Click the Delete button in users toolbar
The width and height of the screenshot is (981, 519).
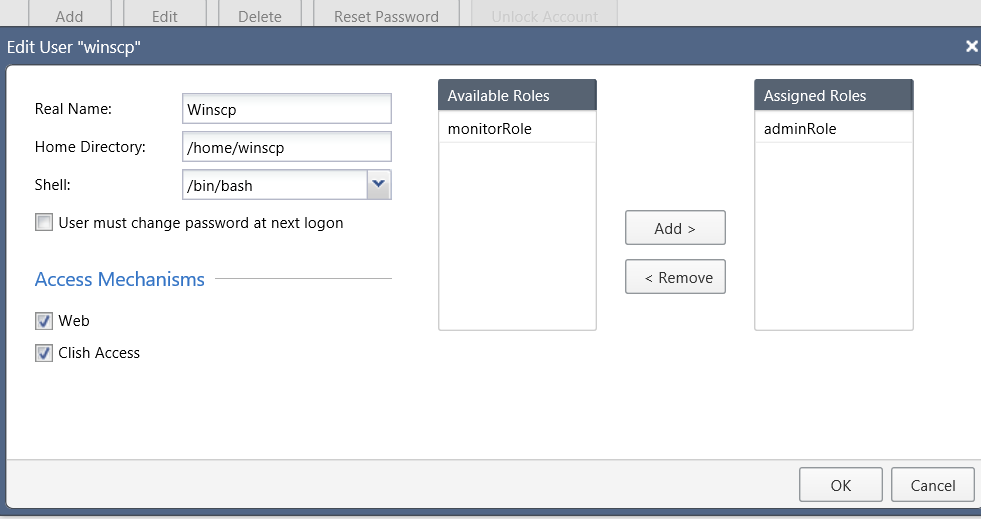(260, 15)
